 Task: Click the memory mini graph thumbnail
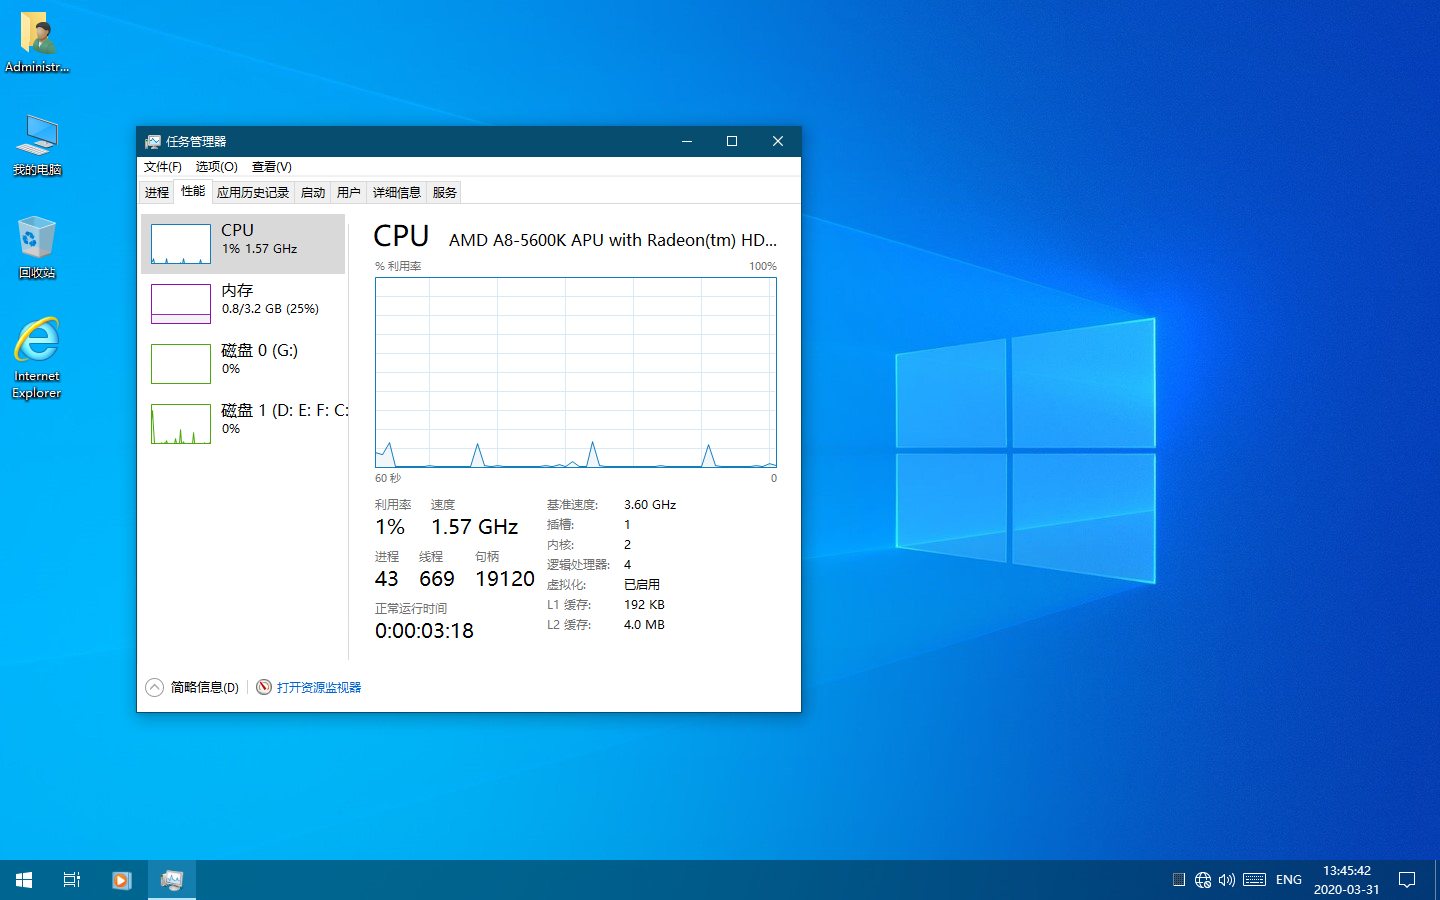pos(181,304)
